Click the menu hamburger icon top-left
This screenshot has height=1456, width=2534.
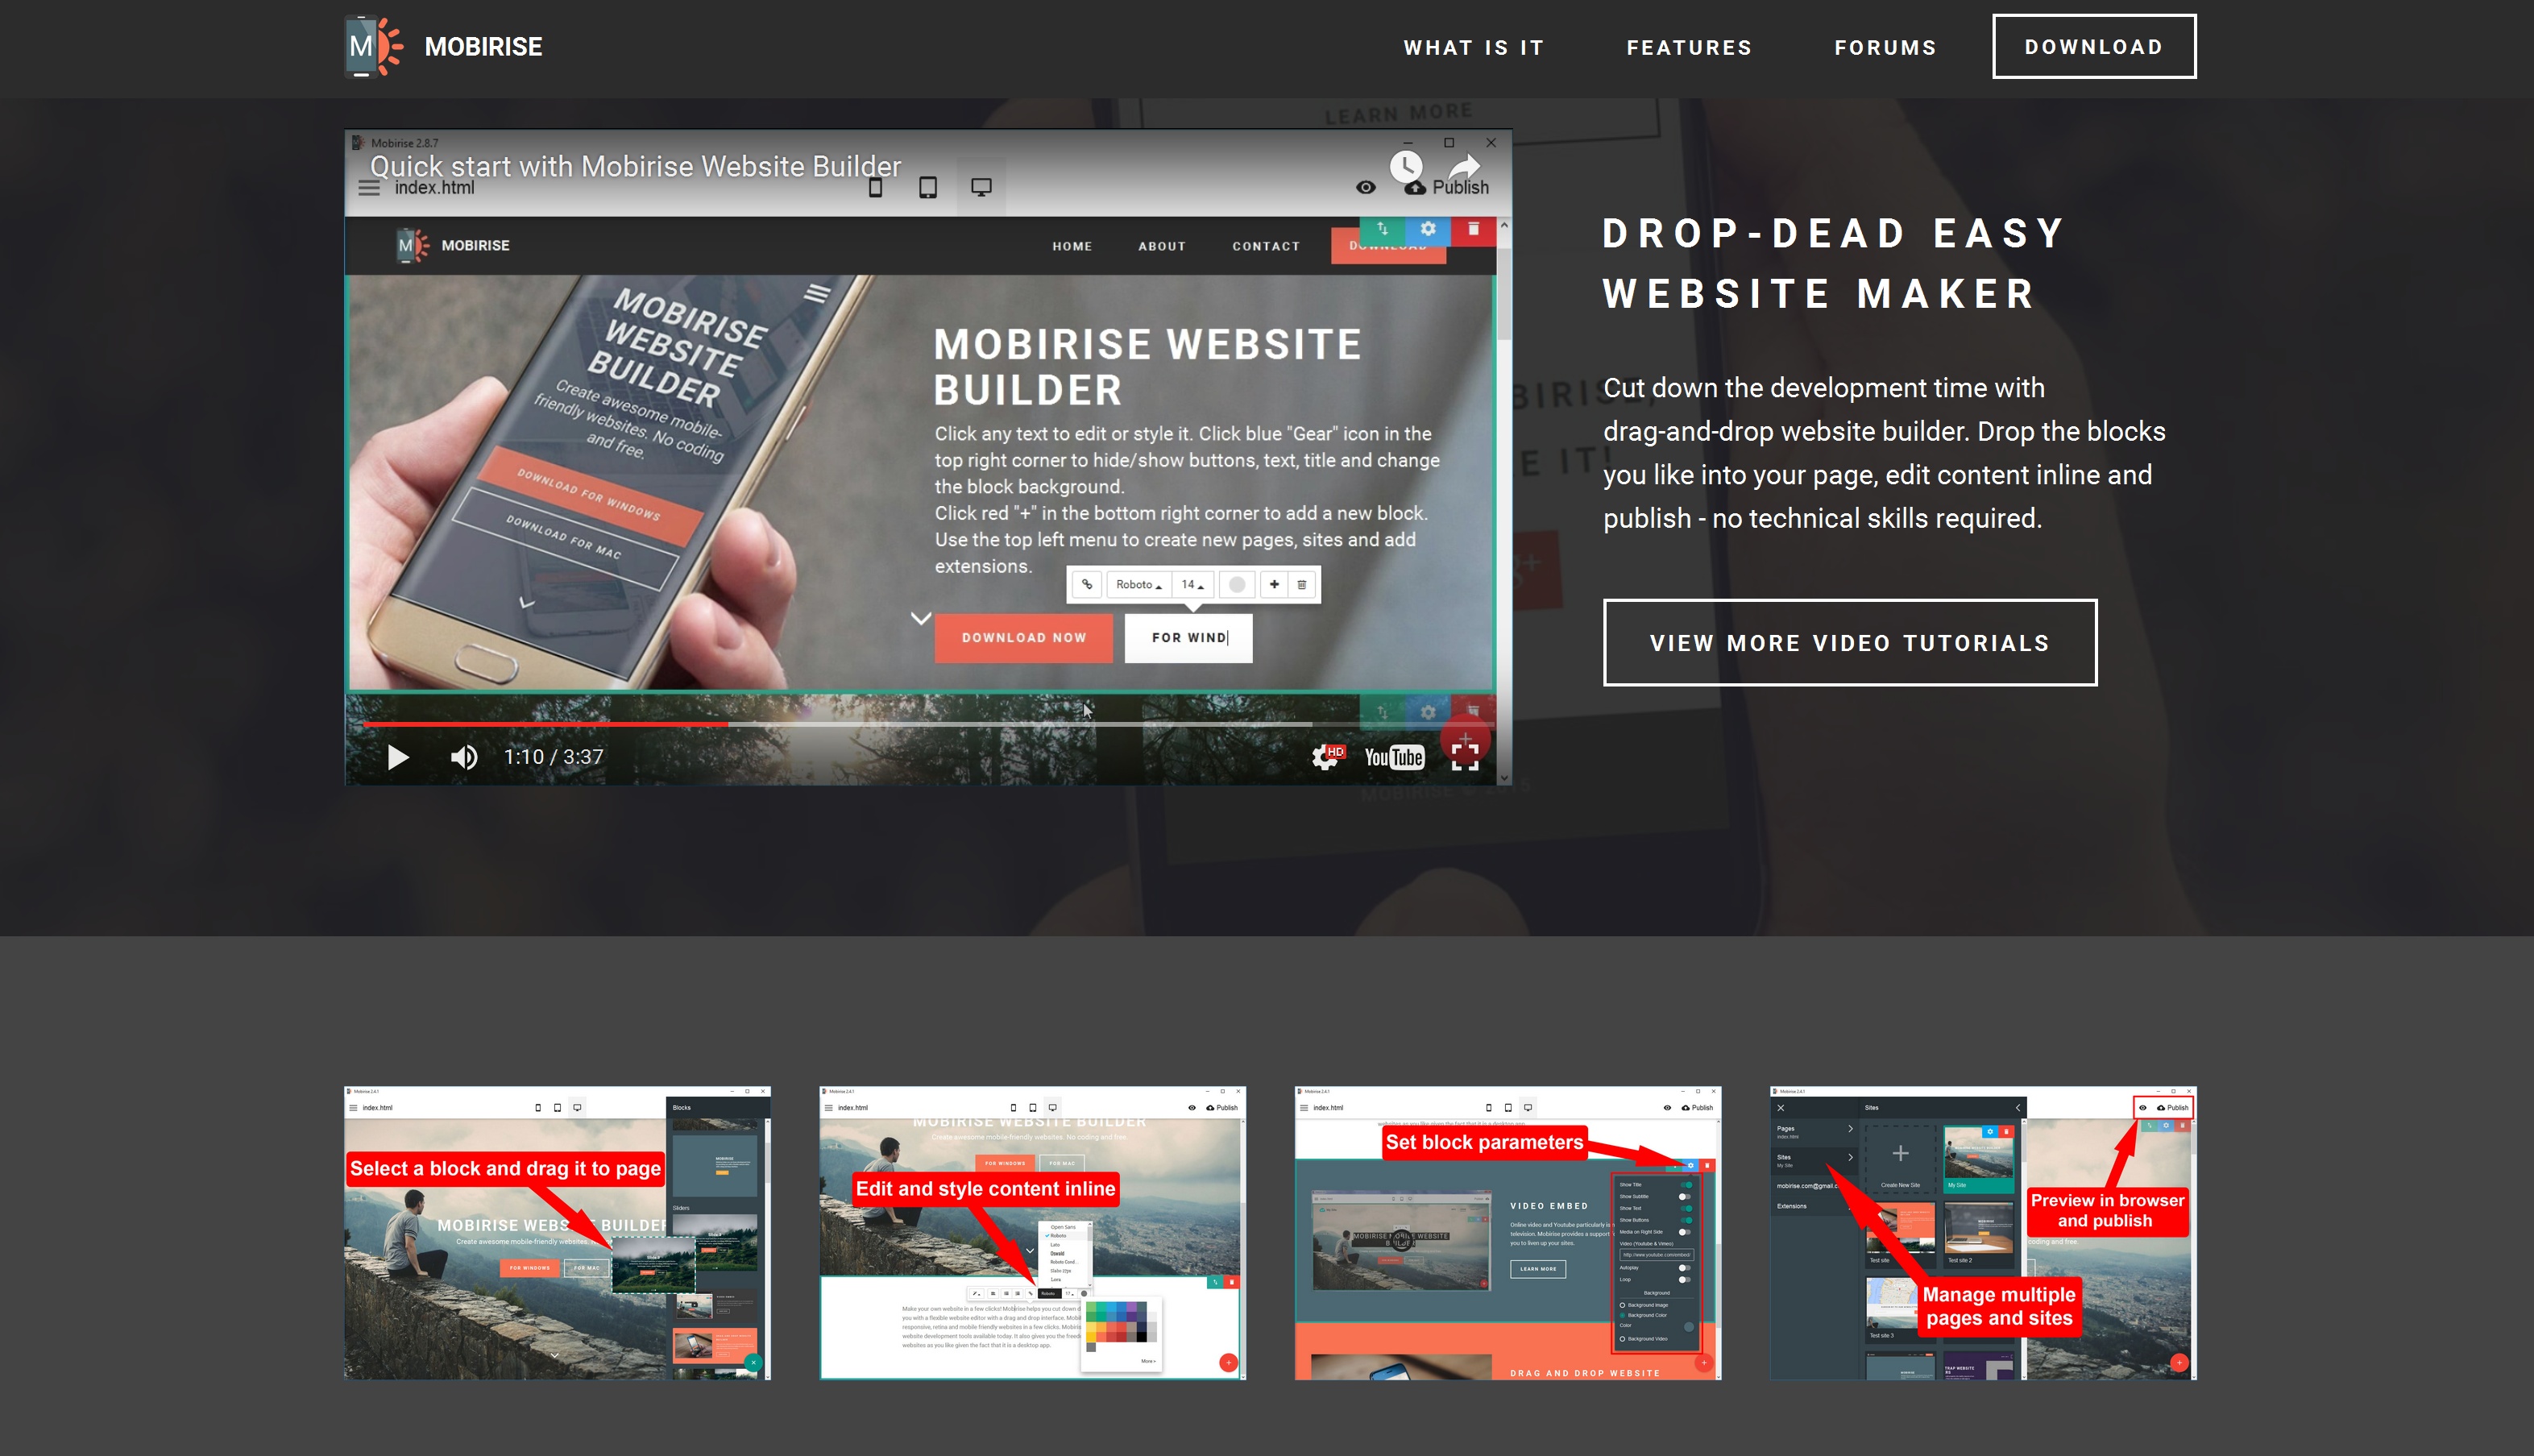coord(371,188)
